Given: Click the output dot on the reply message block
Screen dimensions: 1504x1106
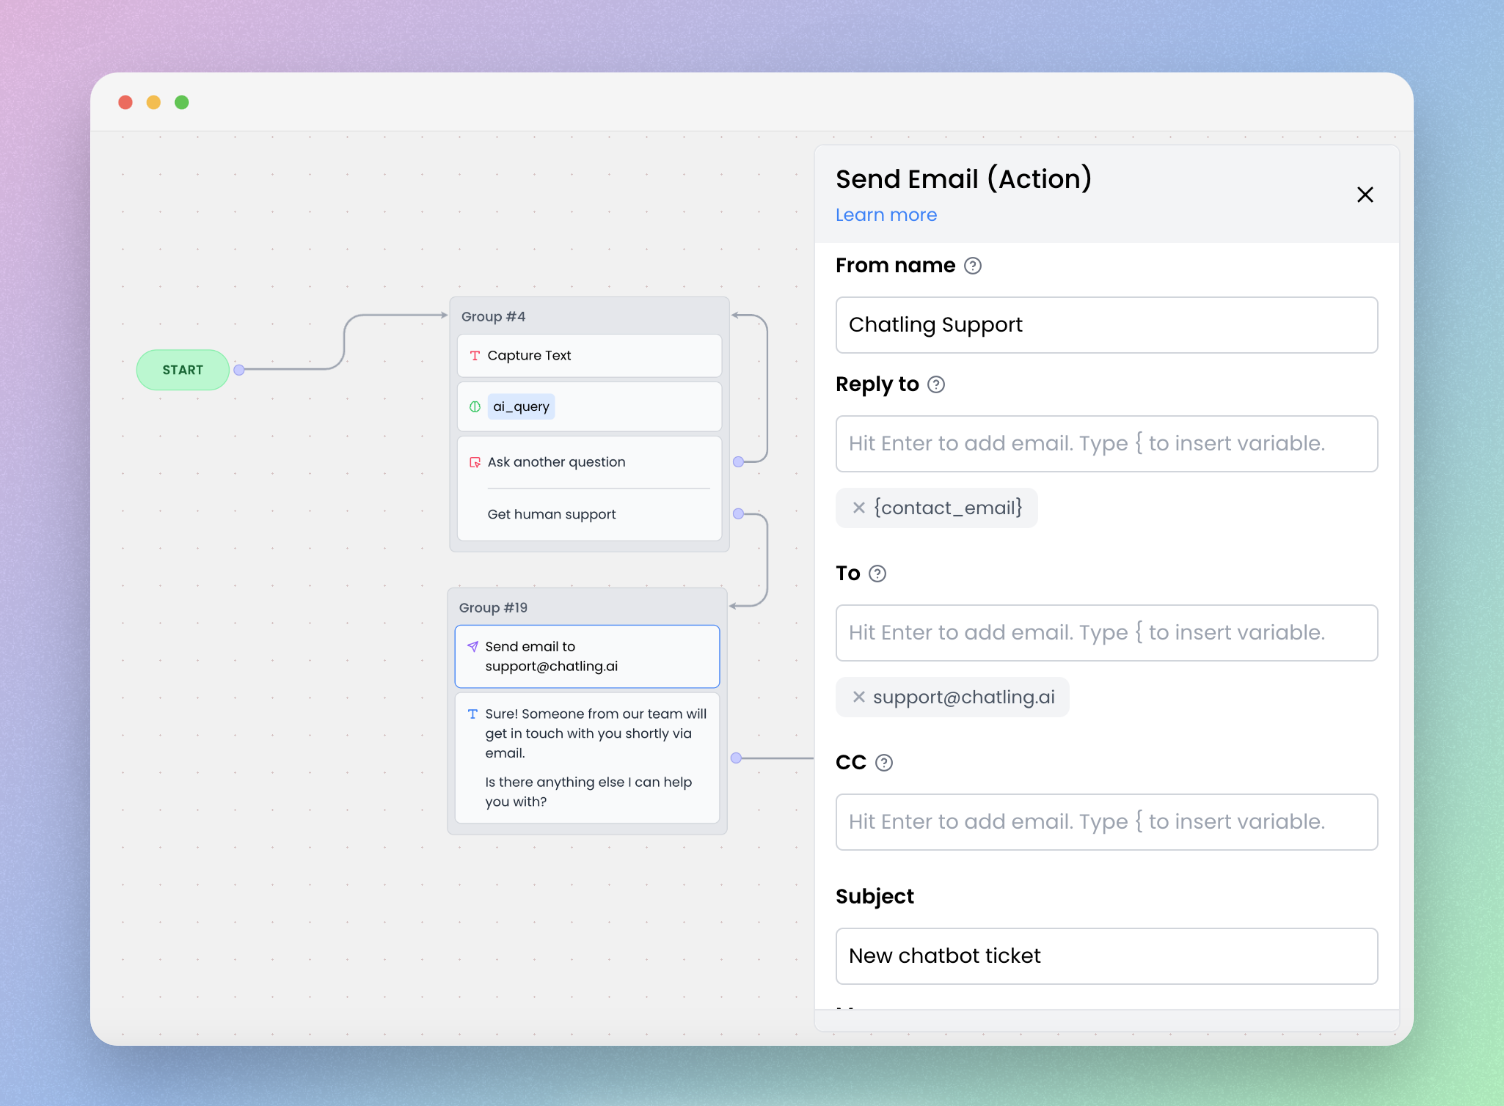Looking at the screenshot, I should 737,758.
